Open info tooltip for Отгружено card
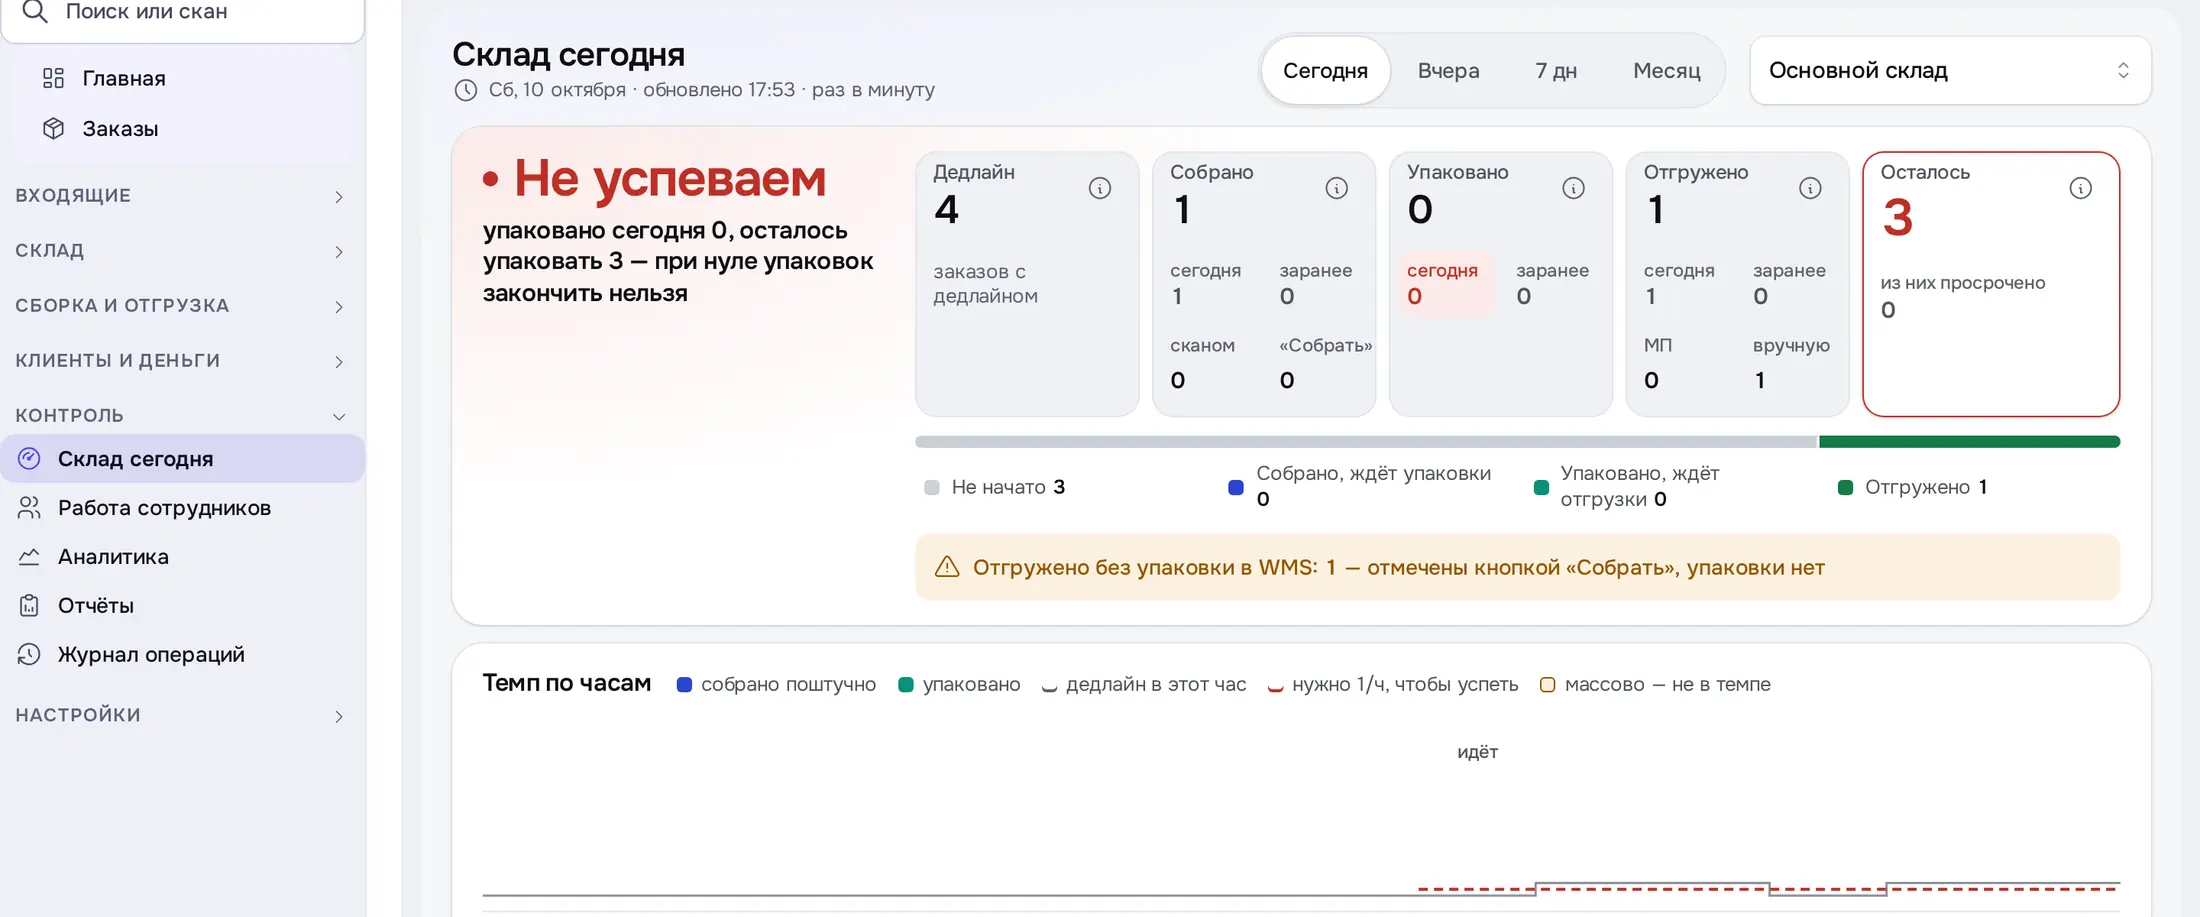This screenshot has height=917, width=2200. point(1810,188)
